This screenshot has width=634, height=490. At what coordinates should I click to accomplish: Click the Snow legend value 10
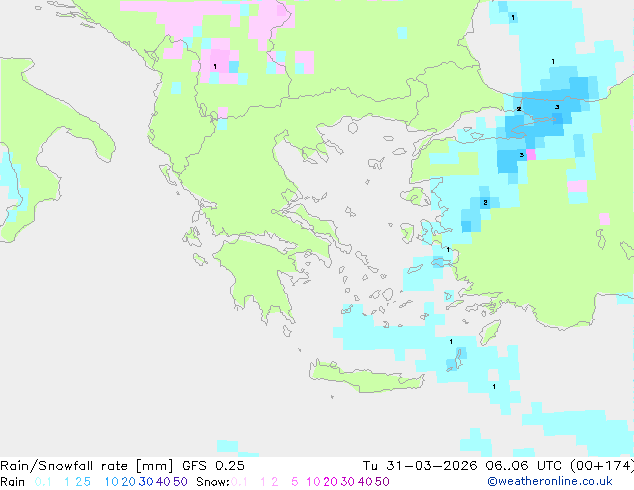[x=313, y=482]
